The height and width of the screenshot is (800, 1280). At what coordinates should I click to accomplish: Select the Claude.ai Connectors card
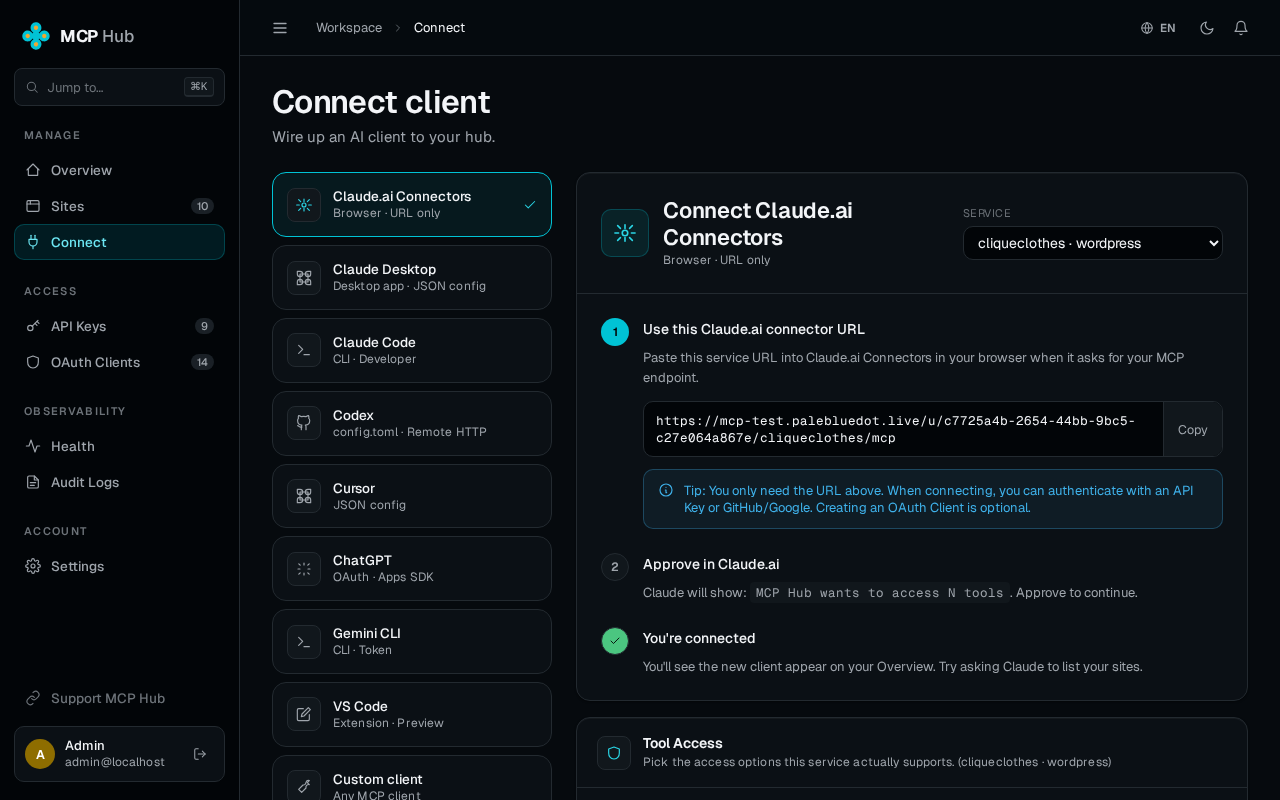click(x=412, y=205)
